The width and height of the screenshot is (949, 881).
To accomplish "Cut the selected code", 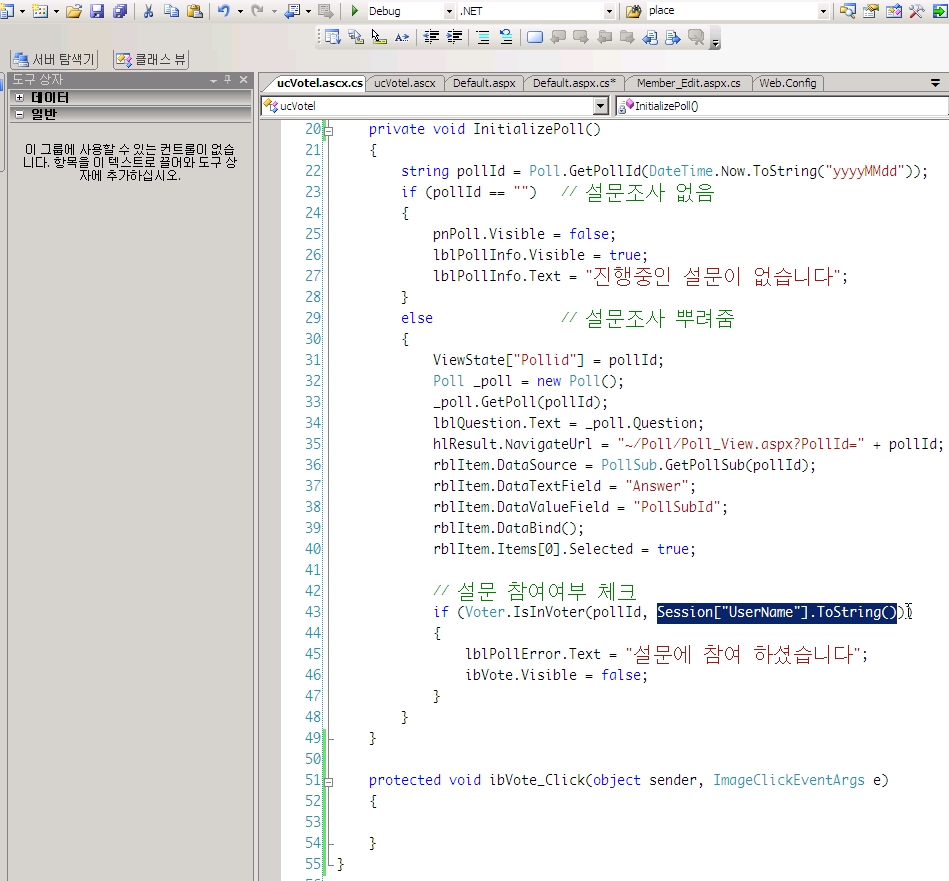I will coord(148,11).
